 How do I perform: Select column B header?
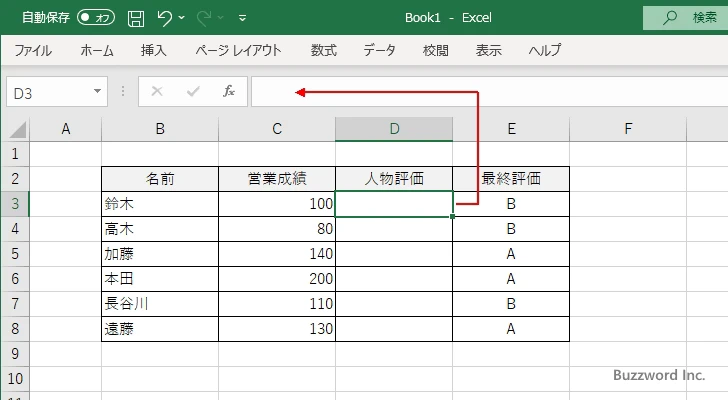click(x=160, y=129)
